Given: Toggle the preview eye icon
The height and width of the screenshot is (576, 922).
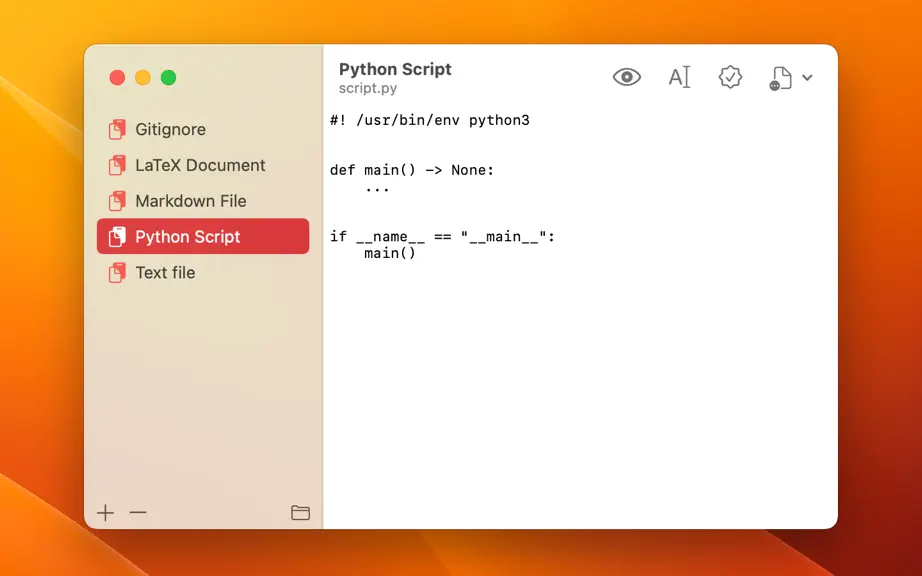Looking at the screenshot, I should point(626,77).
